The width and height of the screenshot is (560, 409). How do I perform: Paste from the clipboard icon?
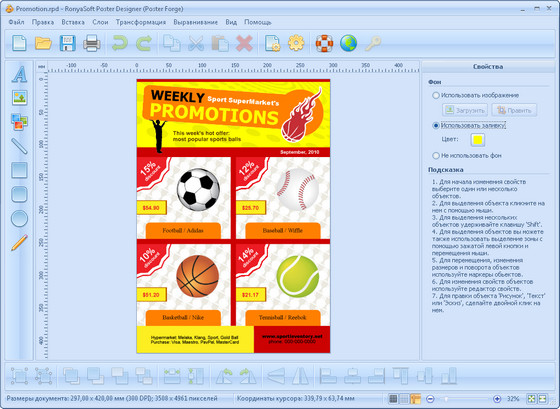pos(220,43)
